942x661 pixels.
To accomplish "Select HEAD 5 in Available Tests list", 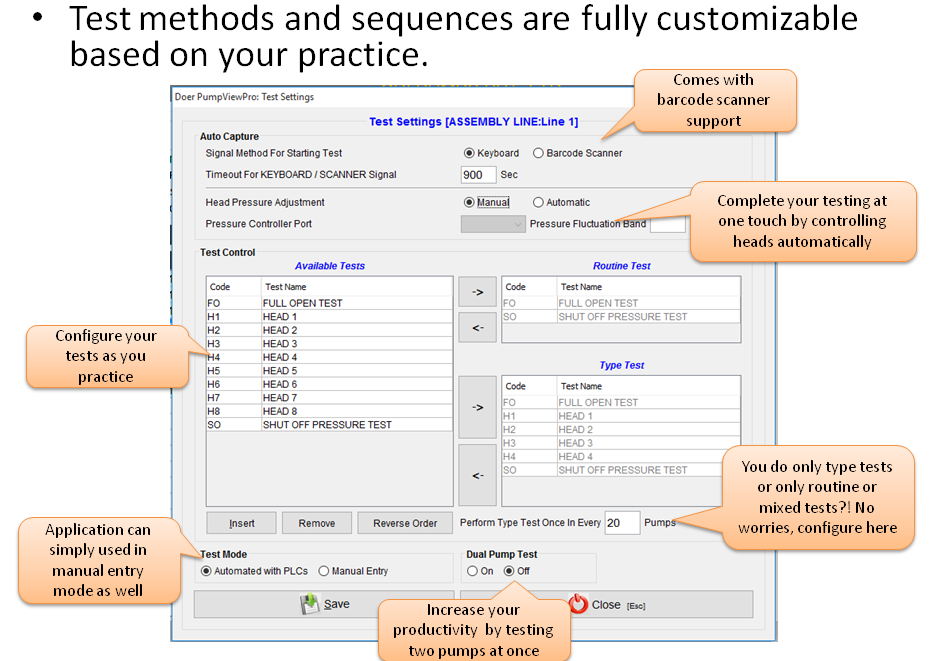I will click(x=280, y=371).
